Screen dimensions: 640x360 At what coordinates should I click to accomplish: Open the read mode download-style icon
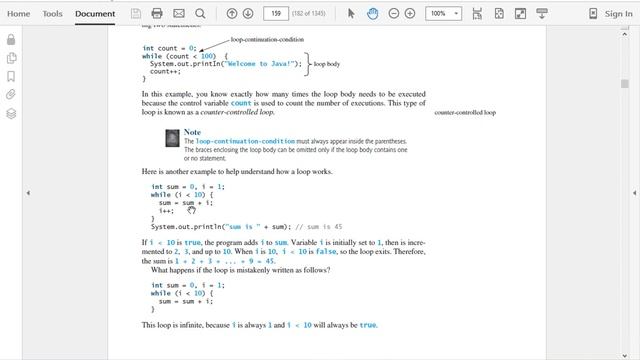point(542,13)
